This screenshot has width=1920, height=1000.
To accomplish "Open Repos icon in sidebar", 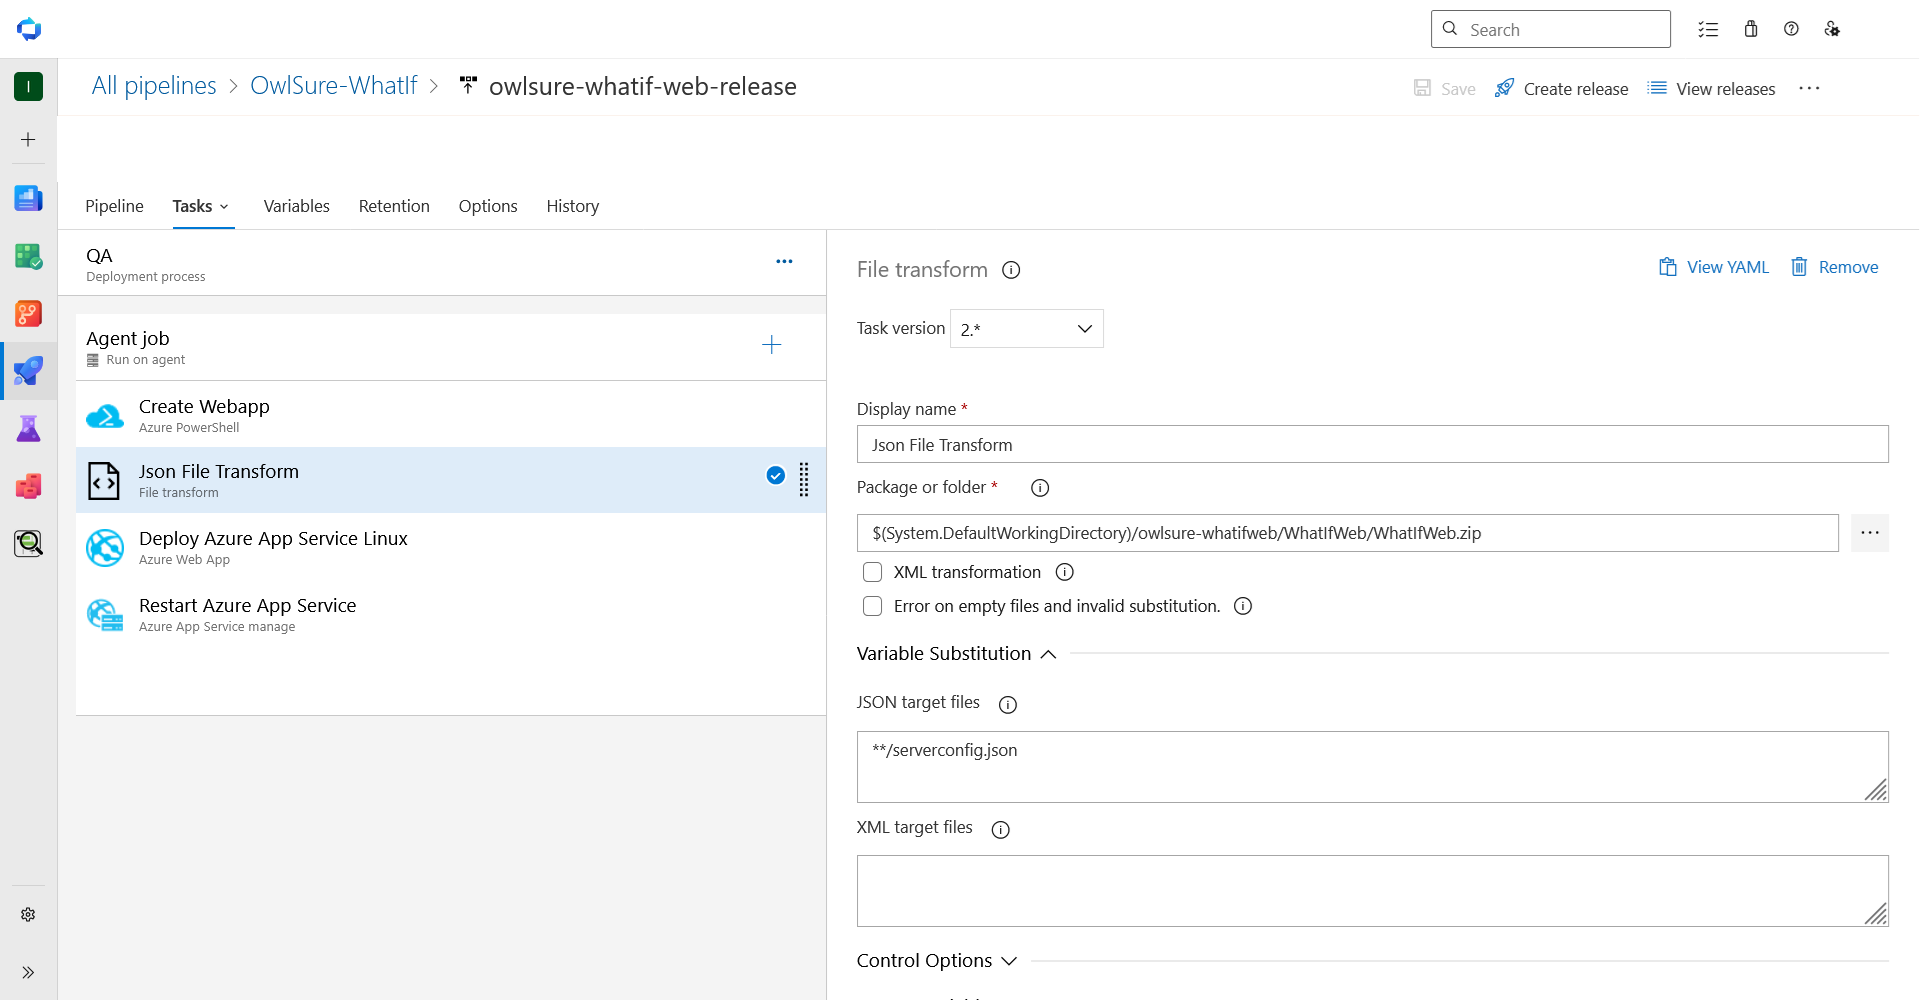I will tap(28, 313).
